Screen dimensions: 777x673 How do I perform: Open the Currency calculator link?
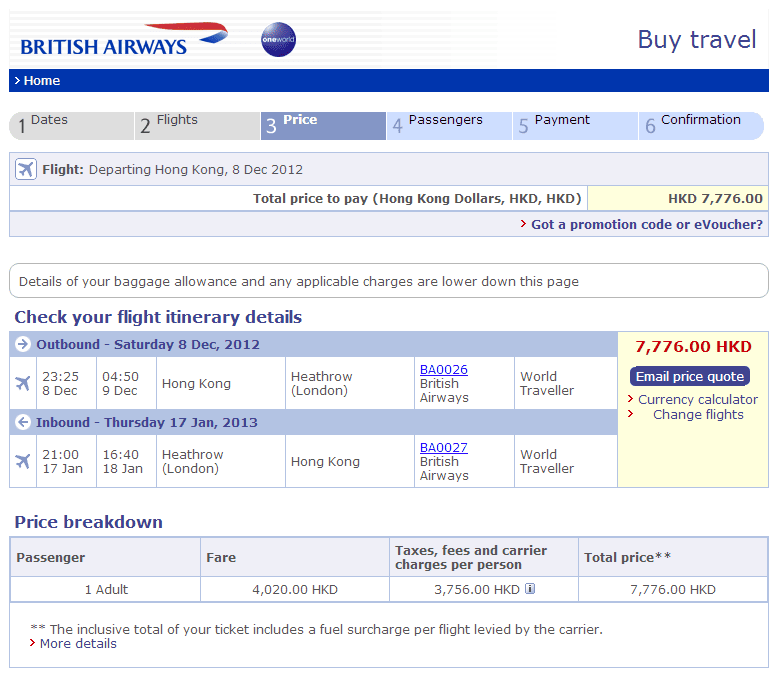(697, 399)
